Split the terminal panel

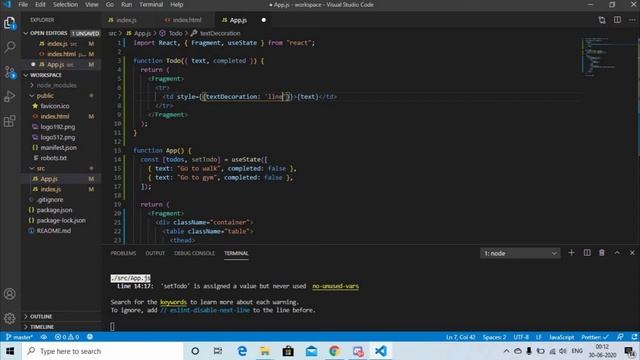tap(587, 253)
